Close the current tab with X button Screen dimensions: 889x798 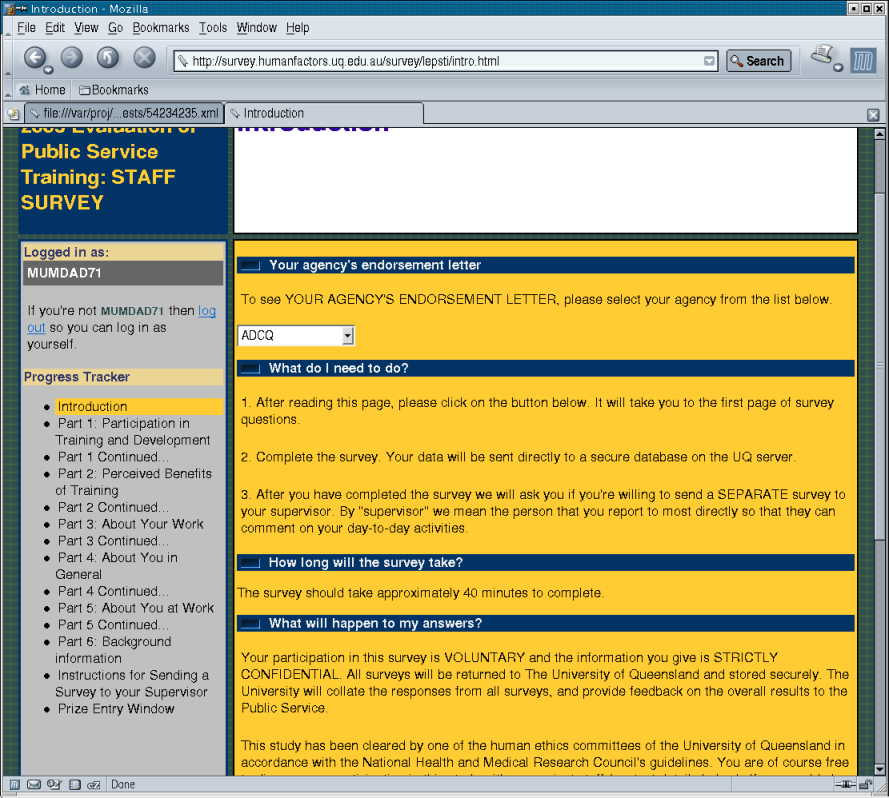coord(873,115)
